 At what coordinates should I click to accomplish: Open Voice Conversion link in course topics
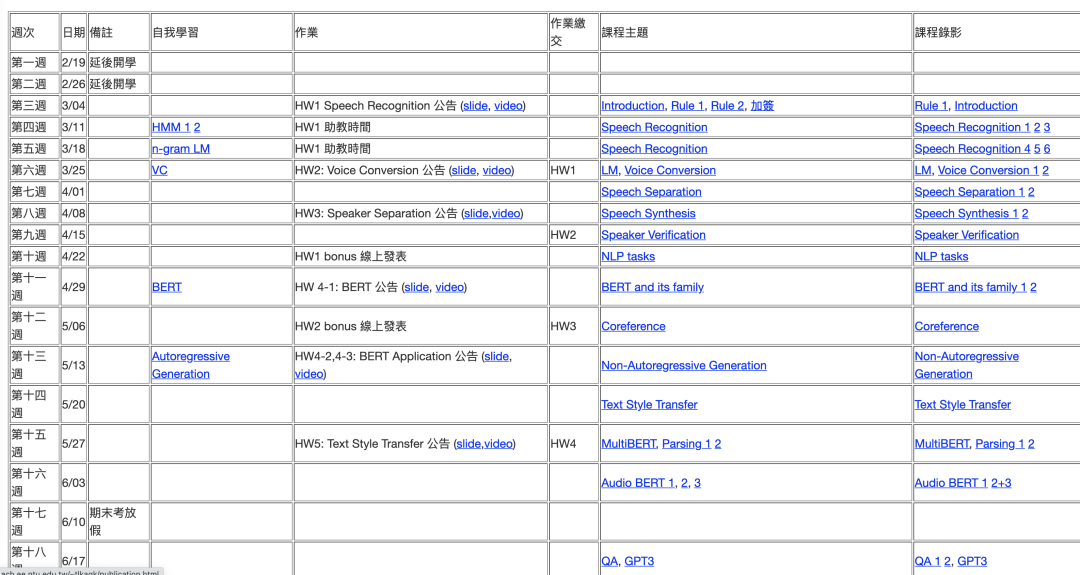click(670, 170)
